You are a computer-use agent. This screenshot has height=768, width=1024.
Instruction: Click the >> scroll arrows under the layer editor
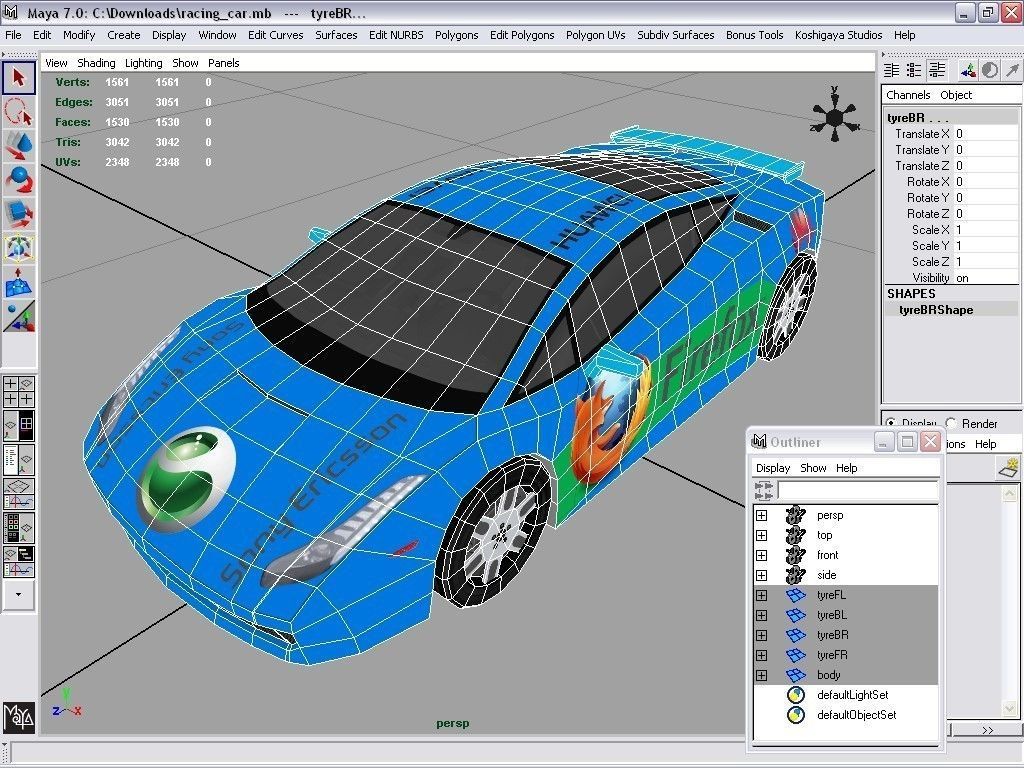[987, 730]
